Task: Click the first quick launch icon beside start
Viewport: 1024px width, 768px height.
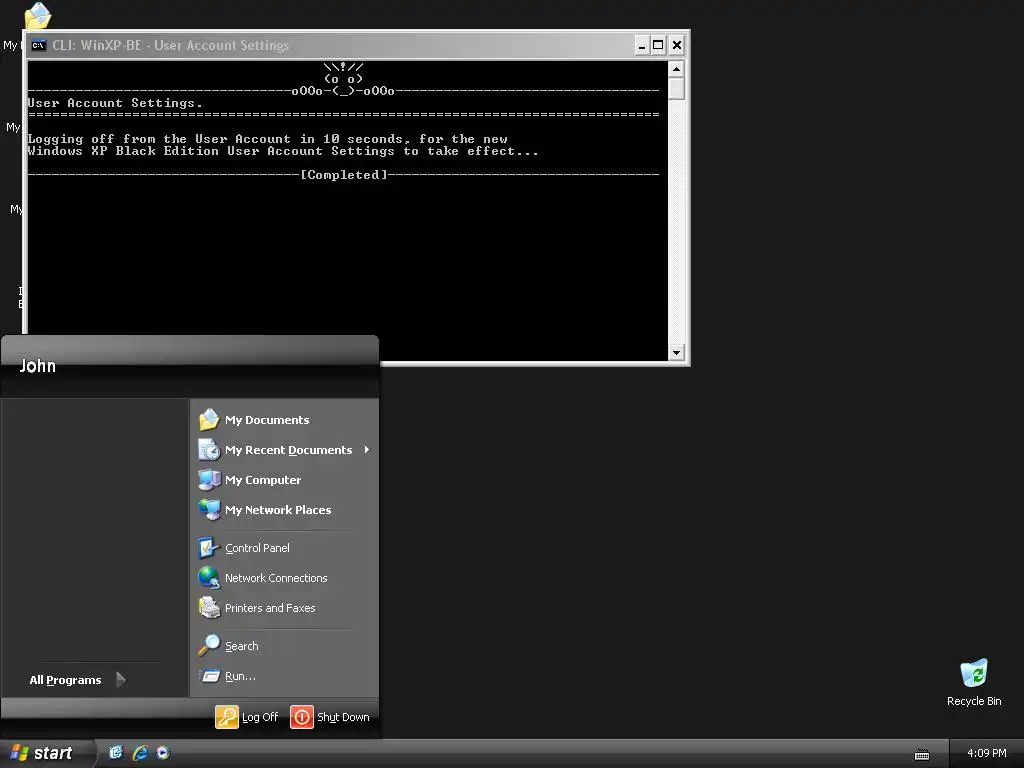Action: point(116,752)
